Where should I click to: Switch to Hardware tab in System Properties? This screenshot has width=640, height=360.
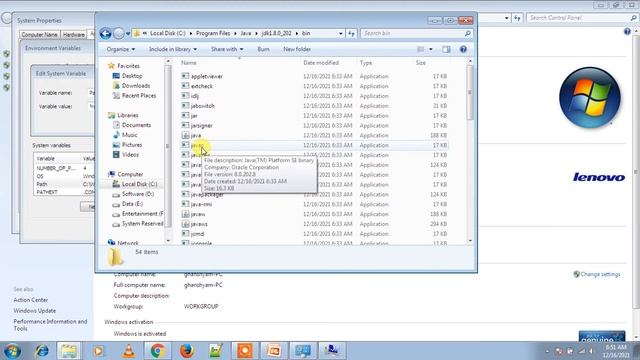[x=73, y=35]
